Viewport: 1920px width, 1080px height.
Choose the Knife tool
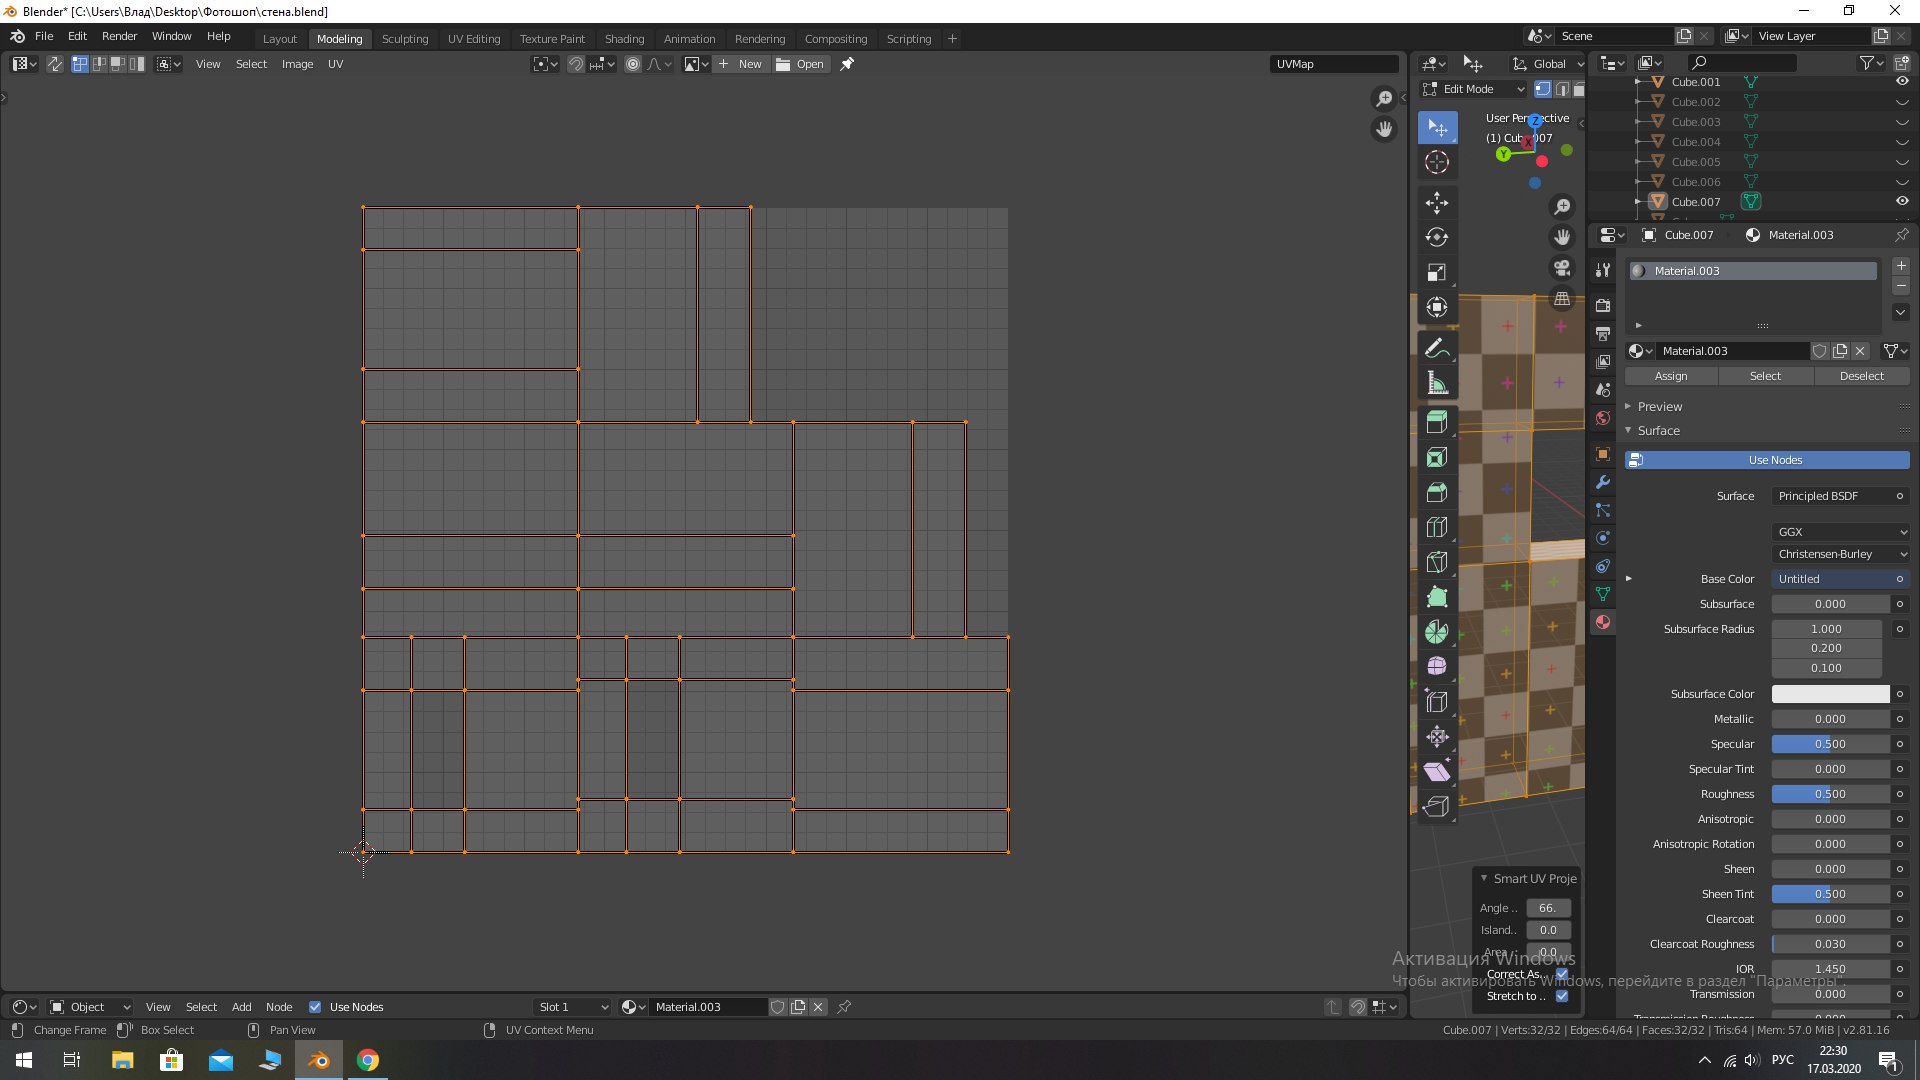(1437, 562)
